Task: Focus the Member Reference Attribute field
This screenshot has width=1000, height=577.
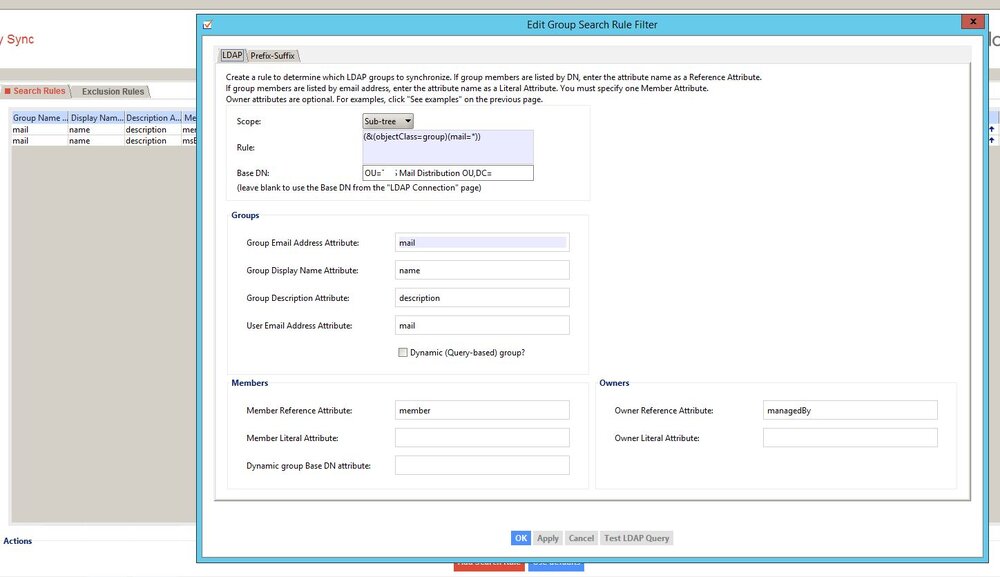Action: (x=482, y=411)
